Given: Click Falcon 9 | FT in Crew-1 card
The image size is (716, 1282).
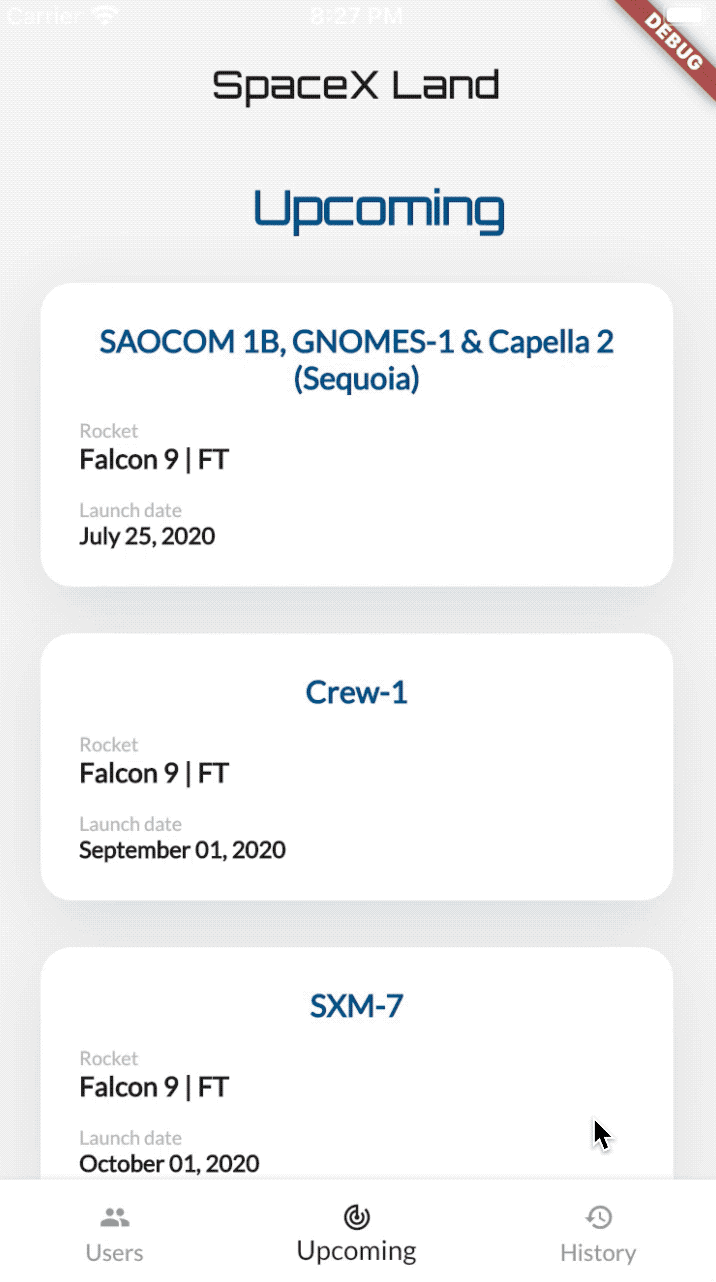Looking at the screenshot, I should pos(154,773).
